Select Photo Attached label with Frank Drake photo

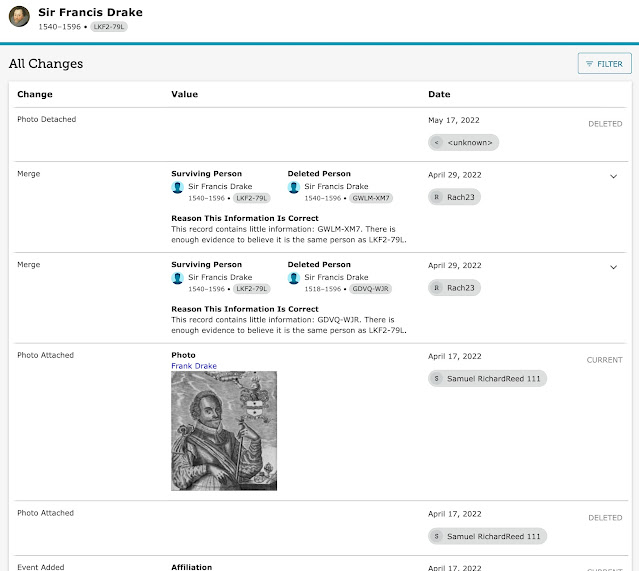pos(45,355)
